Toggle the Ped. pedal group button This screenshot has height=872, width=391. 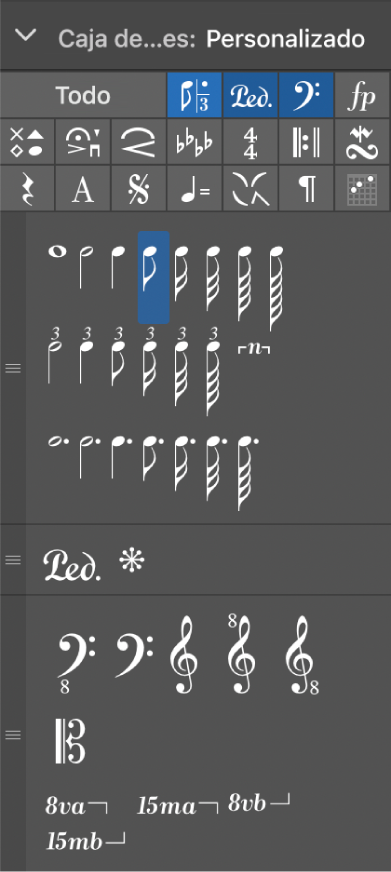[250, 96]
